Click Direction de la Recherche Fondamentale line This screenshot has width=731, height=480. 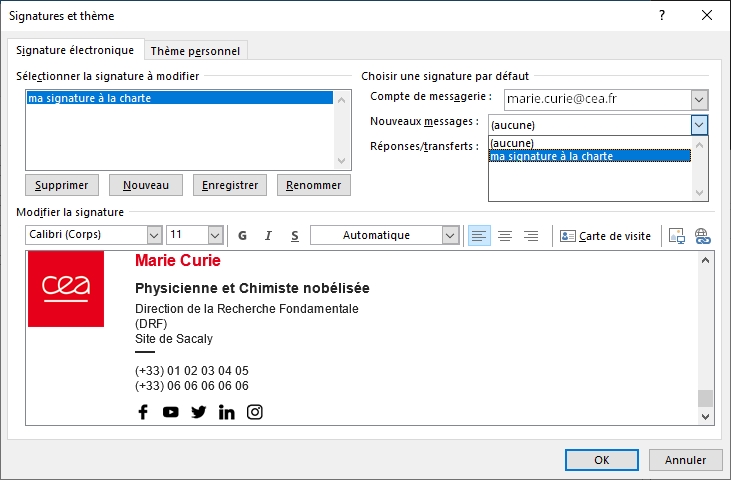click(247, 309)
